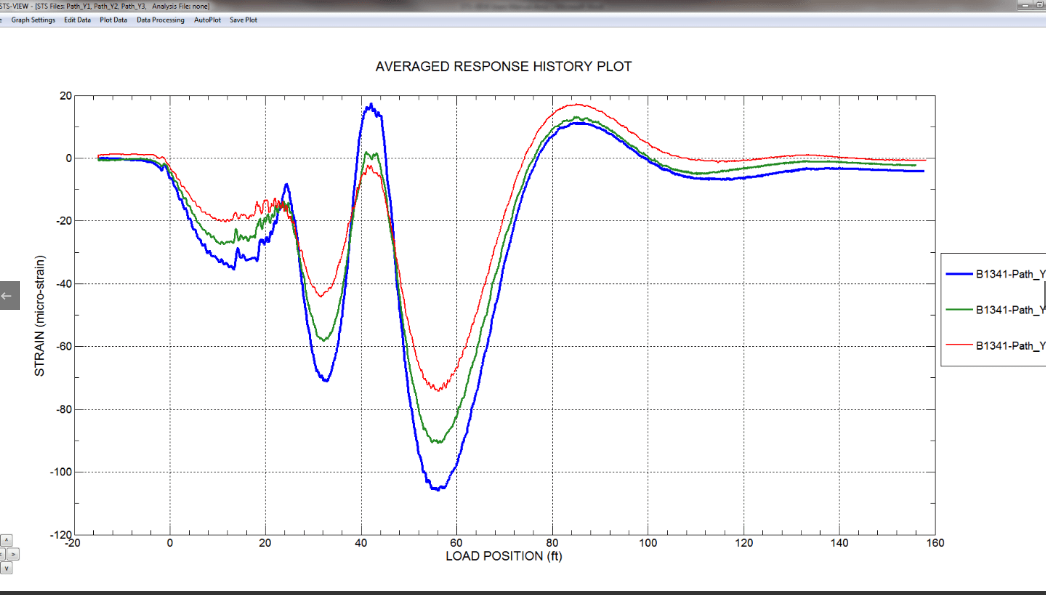The height and width of the screenshot is (595, 1046).
Task: Click the blue line swatch in legend
Action: (958, 273)
